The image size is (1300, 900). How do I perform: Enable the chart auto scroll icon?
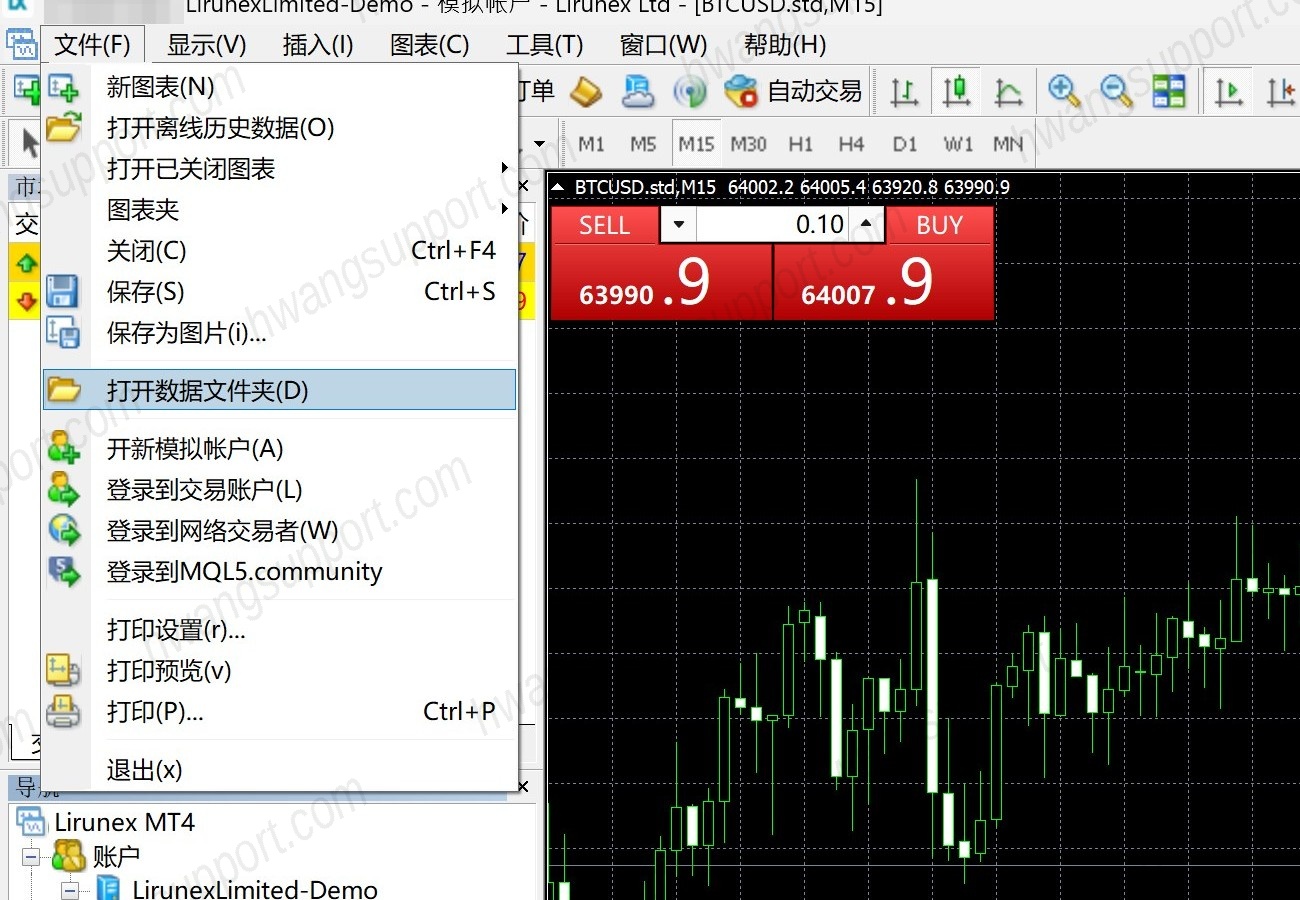1227,92
